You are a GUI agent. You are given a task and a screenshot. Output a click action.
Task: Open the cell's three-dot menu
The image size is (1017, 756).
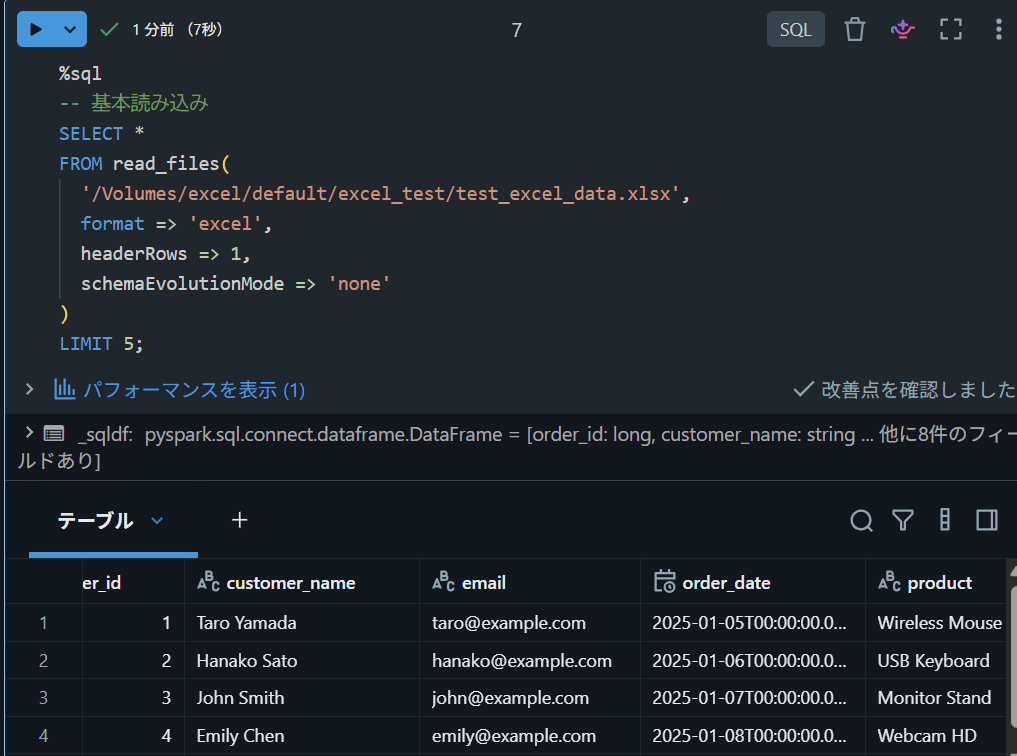coord(998,29)
